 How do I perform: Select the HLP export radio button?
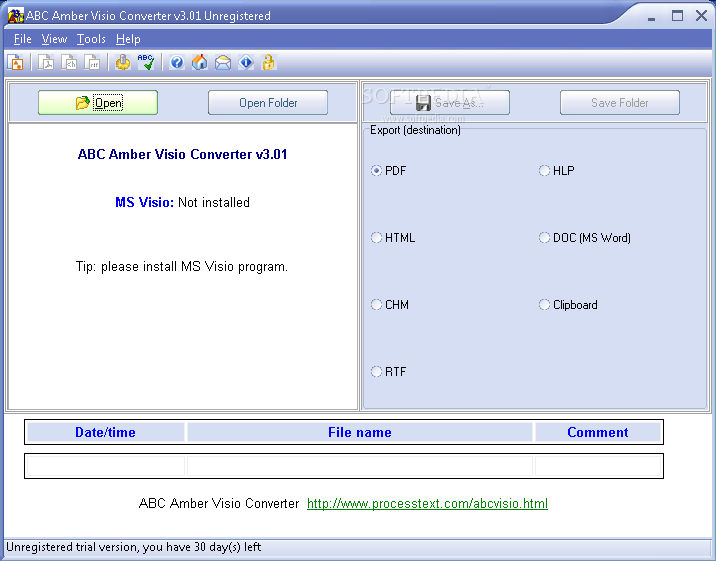coord(544,171)
